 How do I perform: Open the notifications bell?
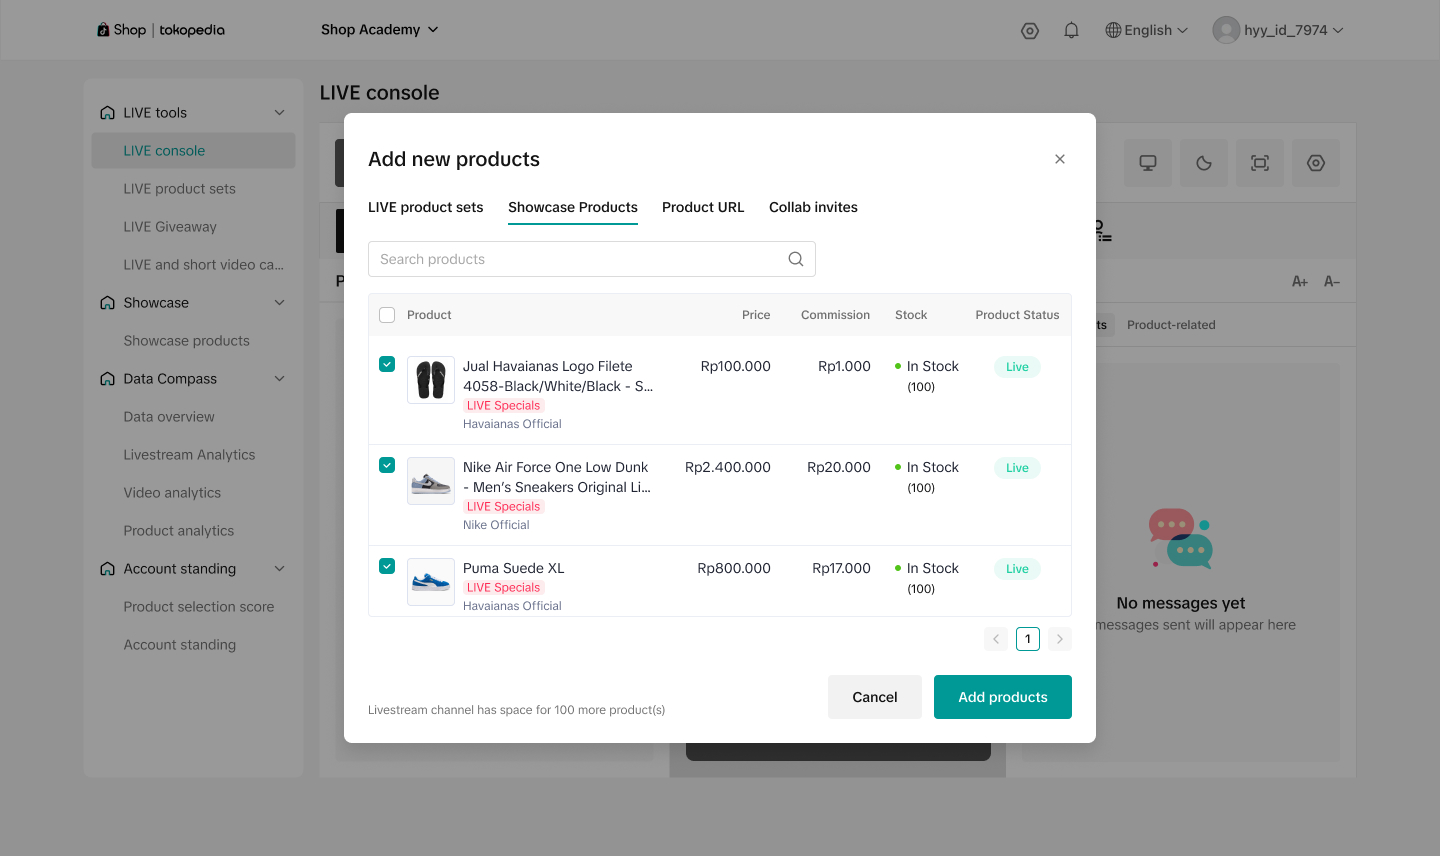tap(1071, 30)
